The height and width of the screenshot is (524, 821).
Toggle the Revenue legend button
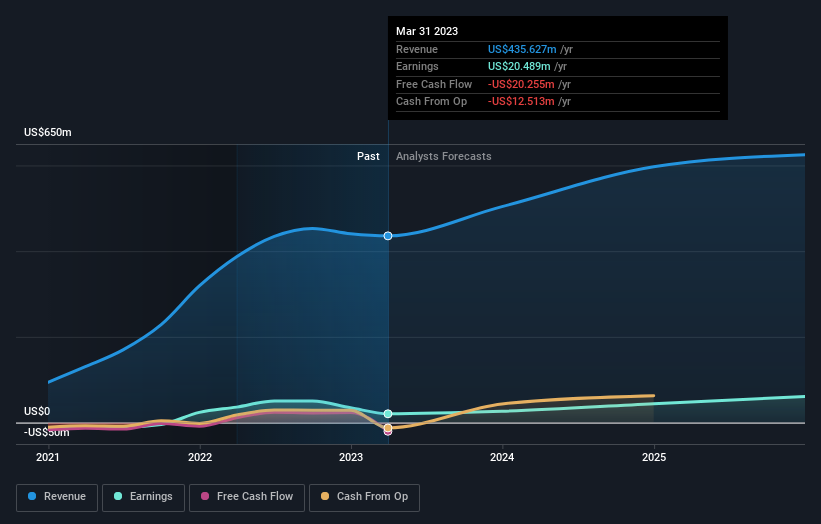click(x=57, y=497)
